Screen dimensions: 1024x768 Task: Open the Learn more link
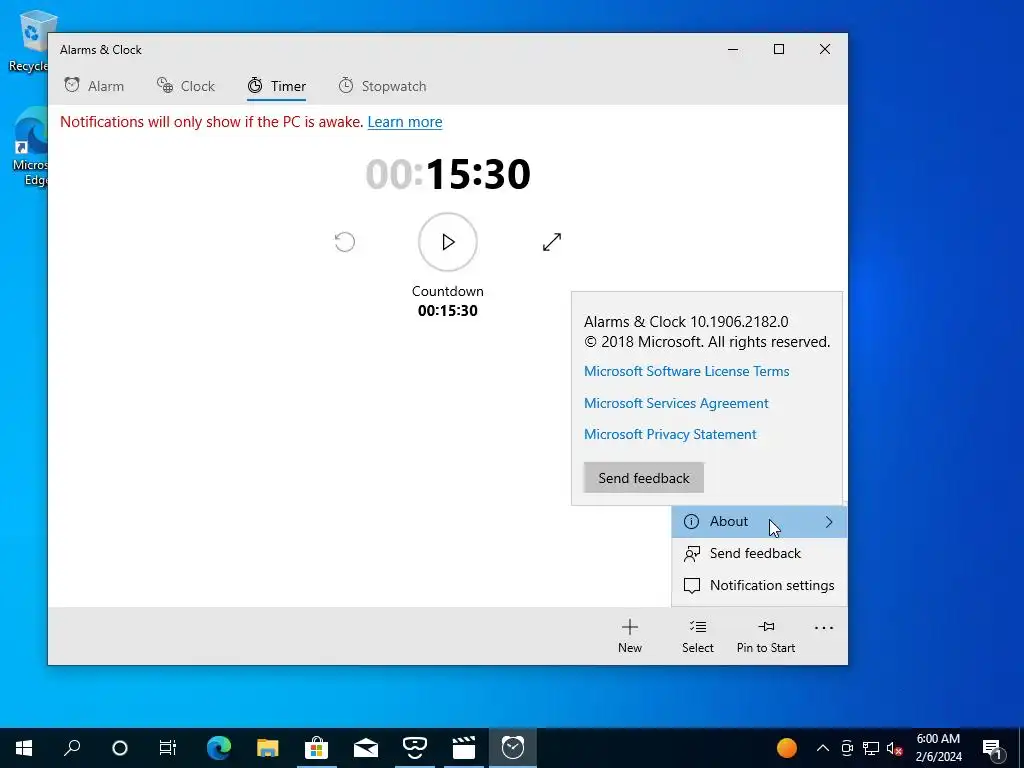click(x=405, y=122)
